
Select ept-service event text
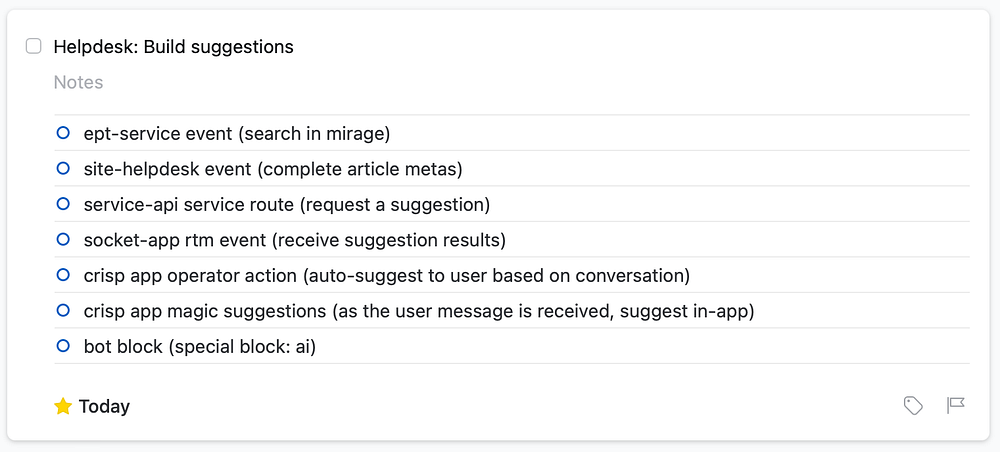coord(236,133)
